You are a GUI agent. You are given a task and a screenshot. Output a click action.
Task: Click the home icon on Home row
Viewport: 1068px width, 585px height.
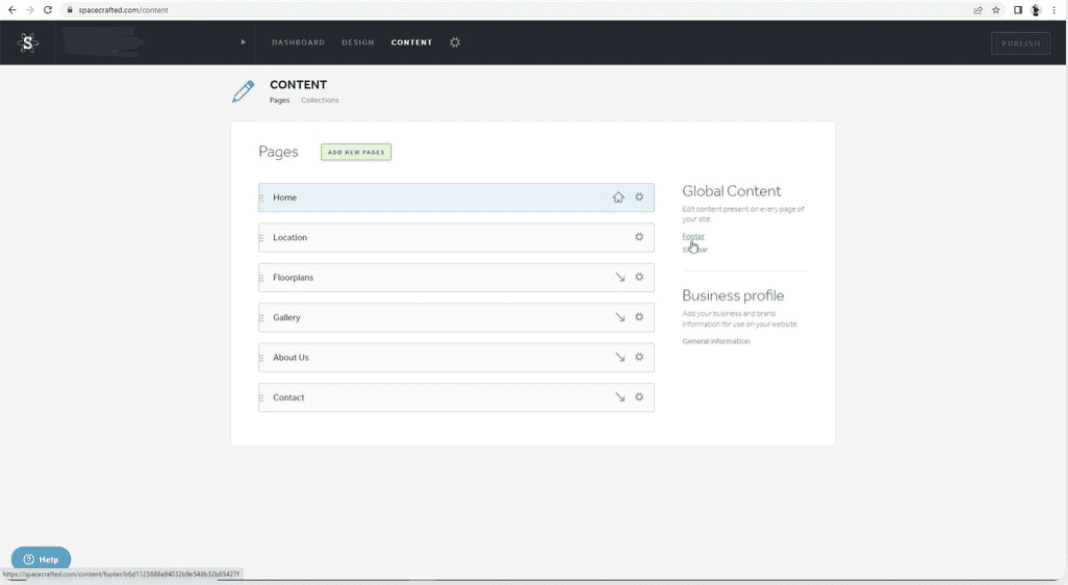coord(619,197)
